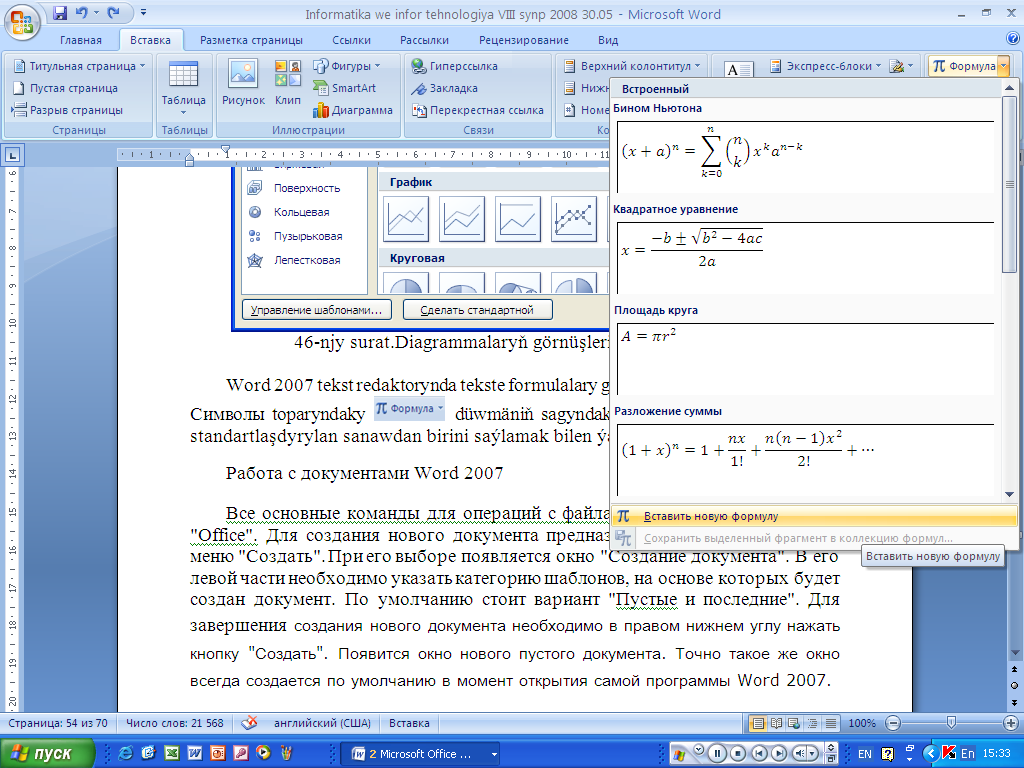The height and width of the screenshot is (768, 1024).
Task: Collapse the Формула dropdown arrow
Action: pyautogui.click(x=1004, y=66)
